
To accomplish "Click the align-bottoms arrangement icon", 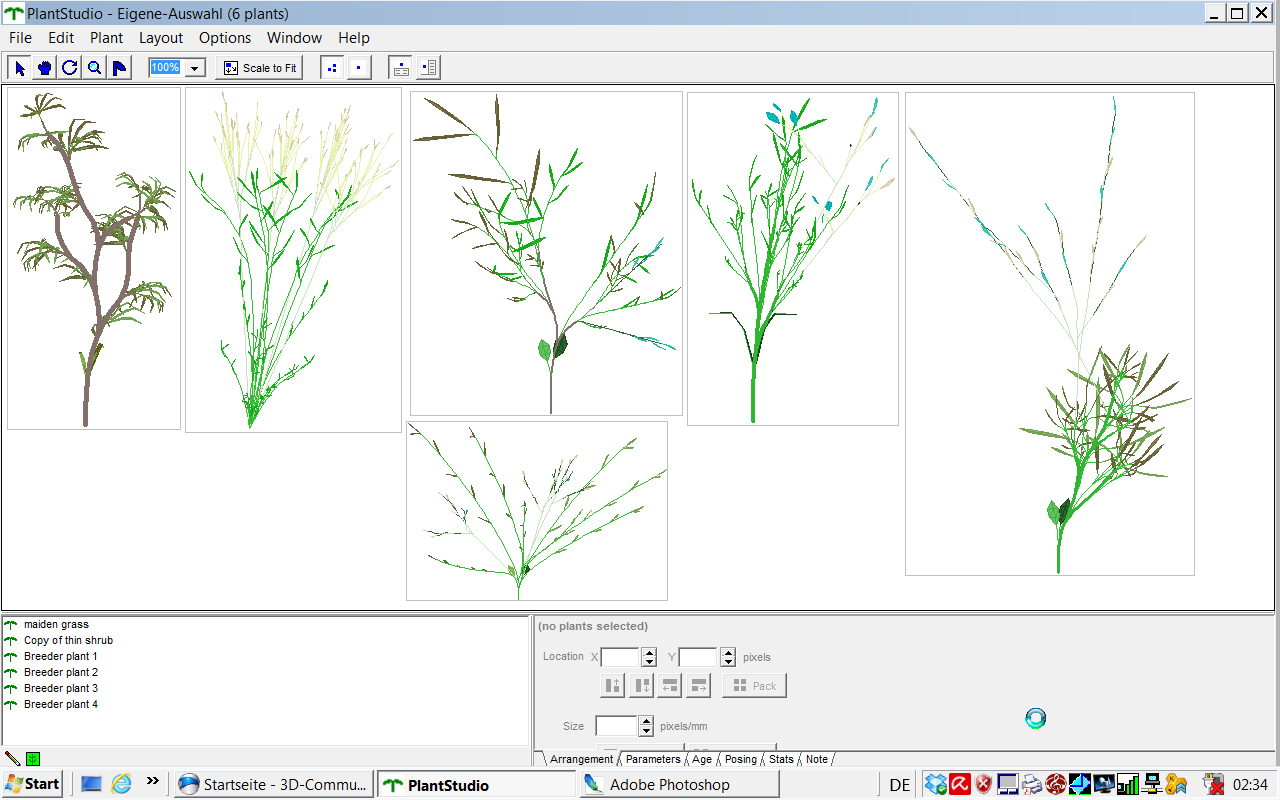I will (641, 685).
